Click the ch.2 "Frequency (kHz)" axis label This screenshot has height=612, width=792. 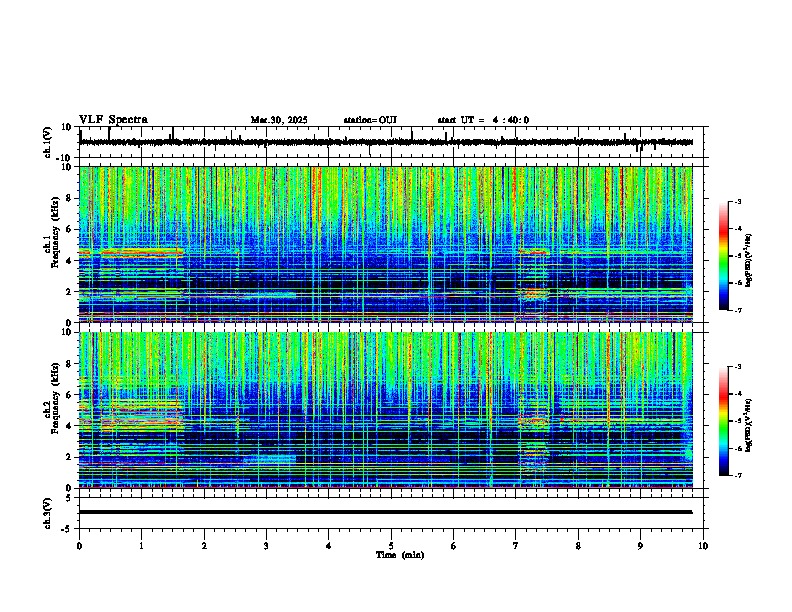pyautogui.click(x=55, y=398)
